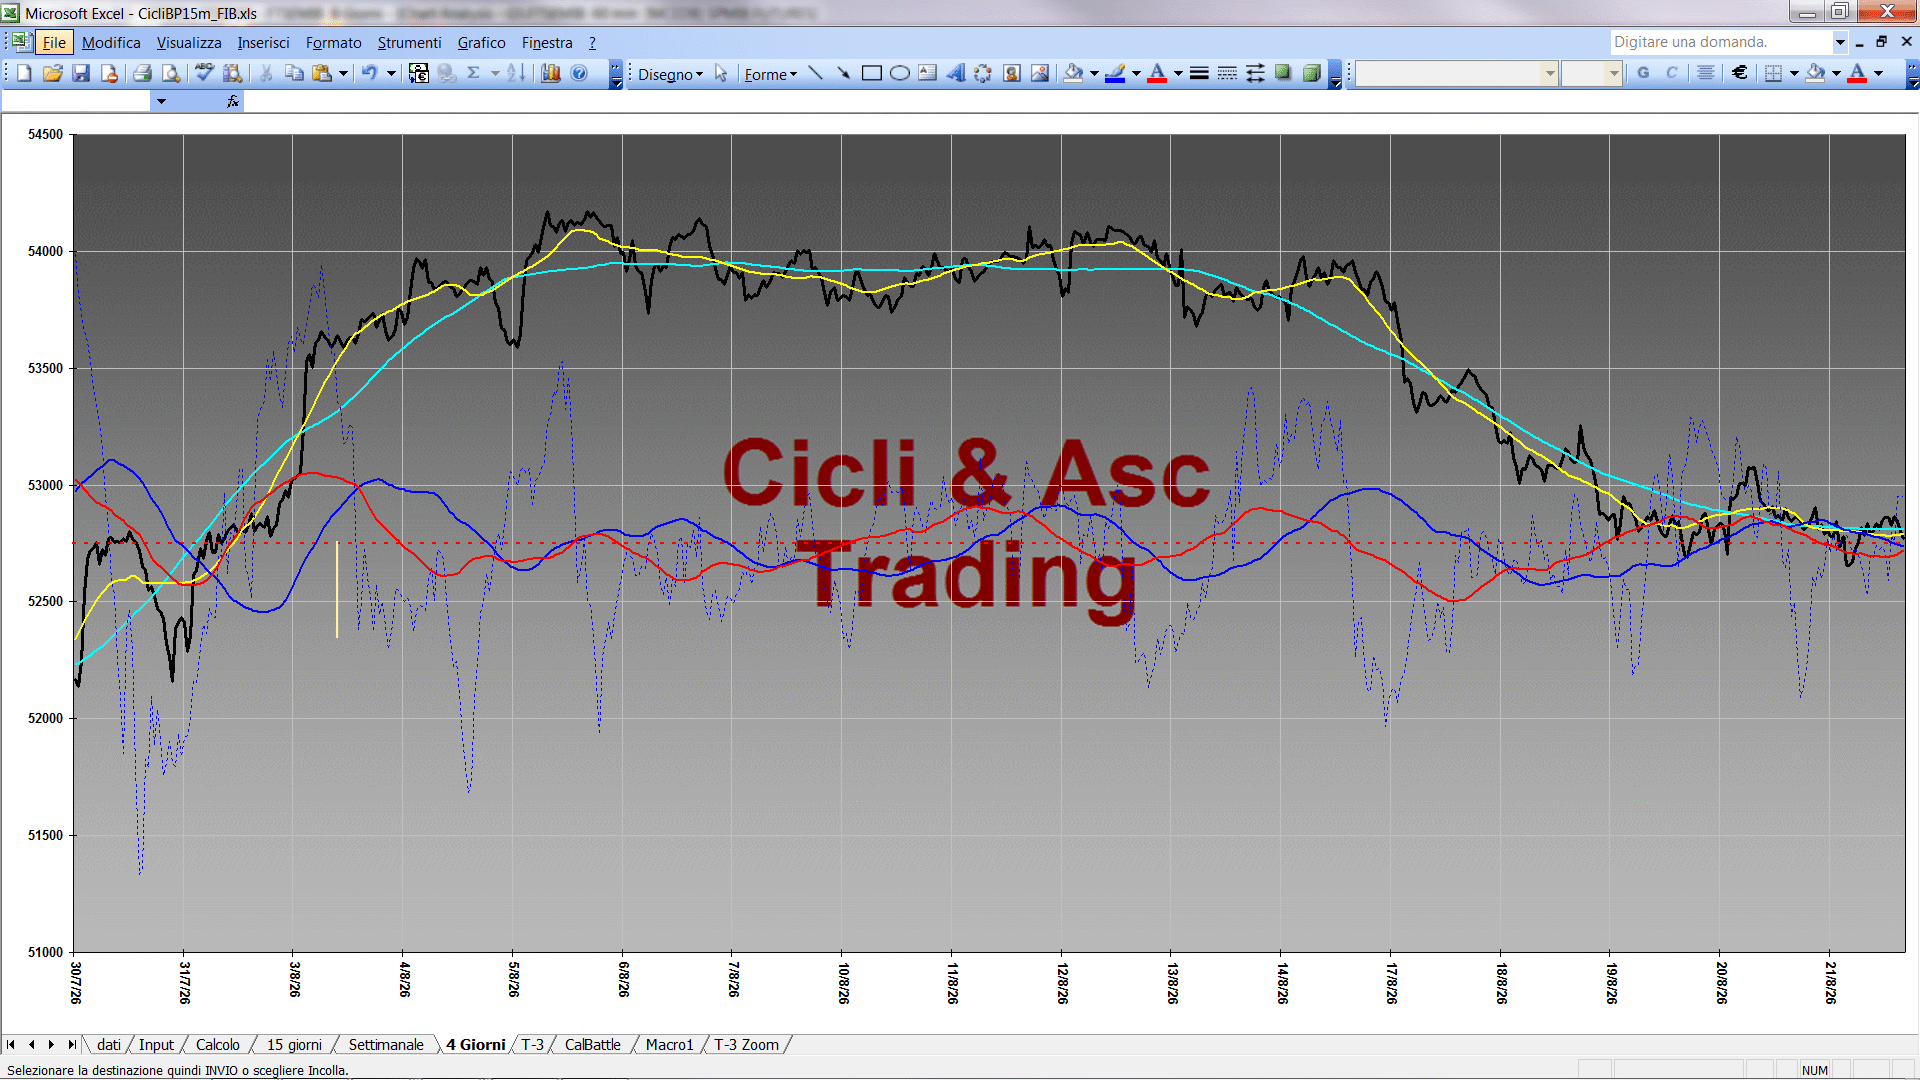The width and height of the screenshot is (1920, 1080).
Task: Open the Strumenti menu
Action: 409,42
